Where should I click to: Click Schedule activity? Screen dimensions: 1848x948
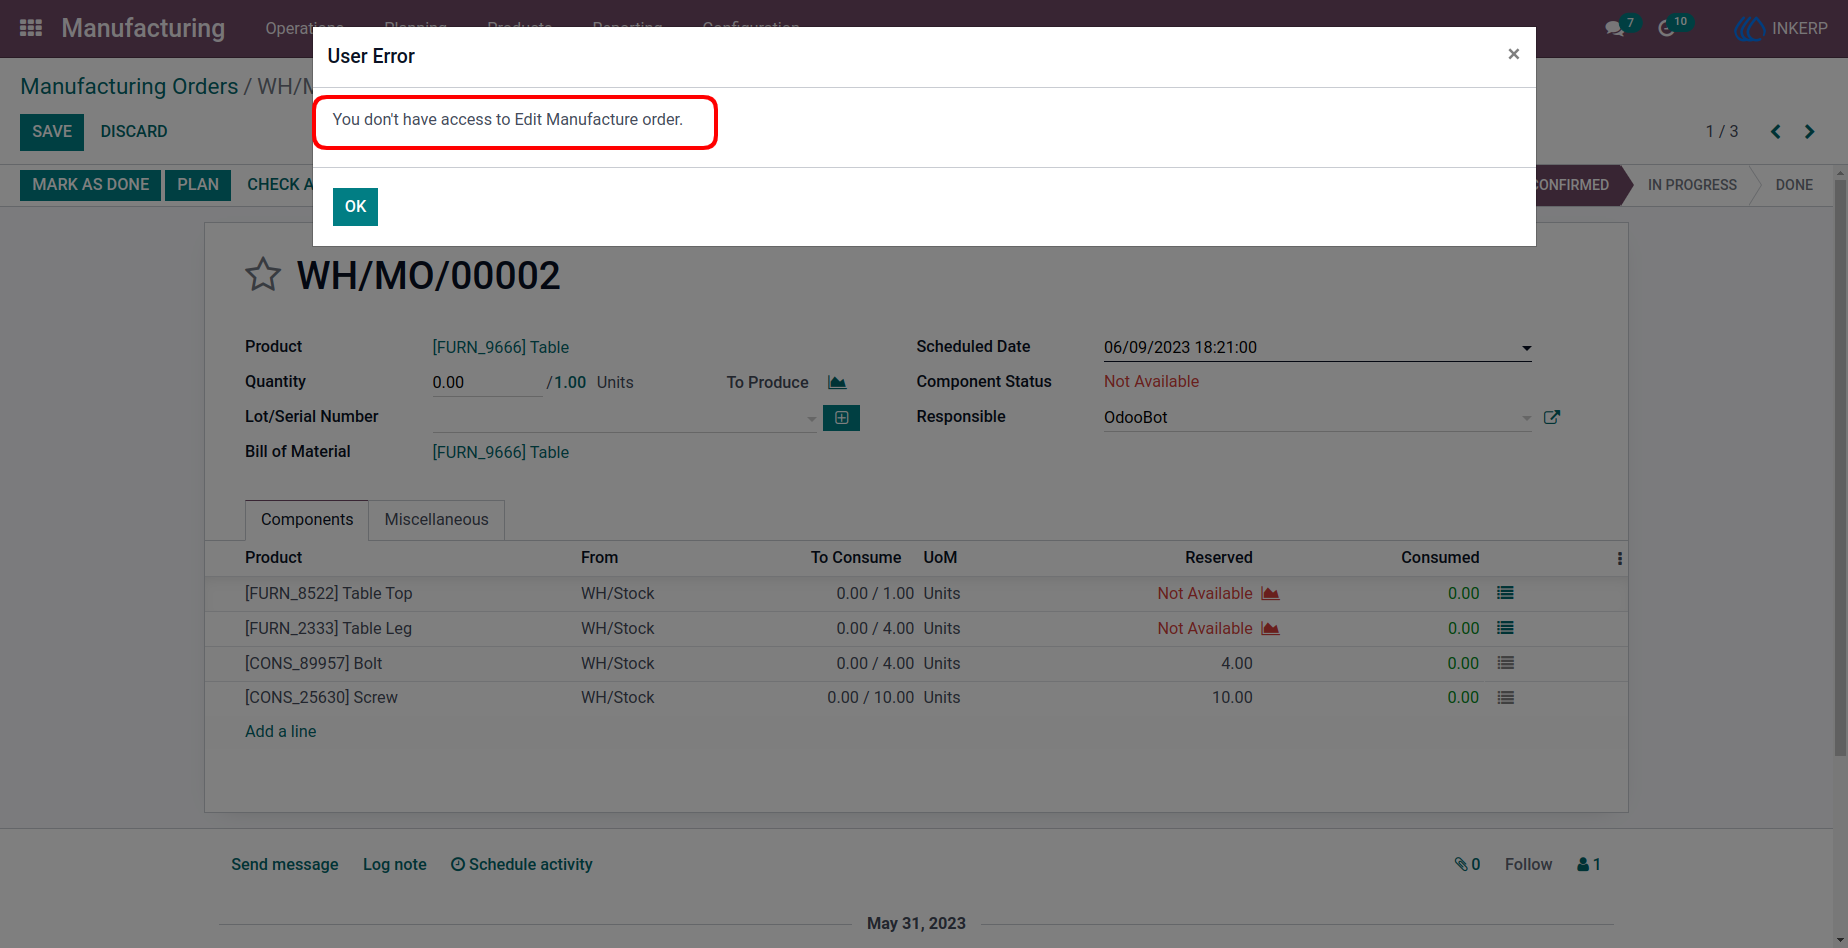[521, 864]
